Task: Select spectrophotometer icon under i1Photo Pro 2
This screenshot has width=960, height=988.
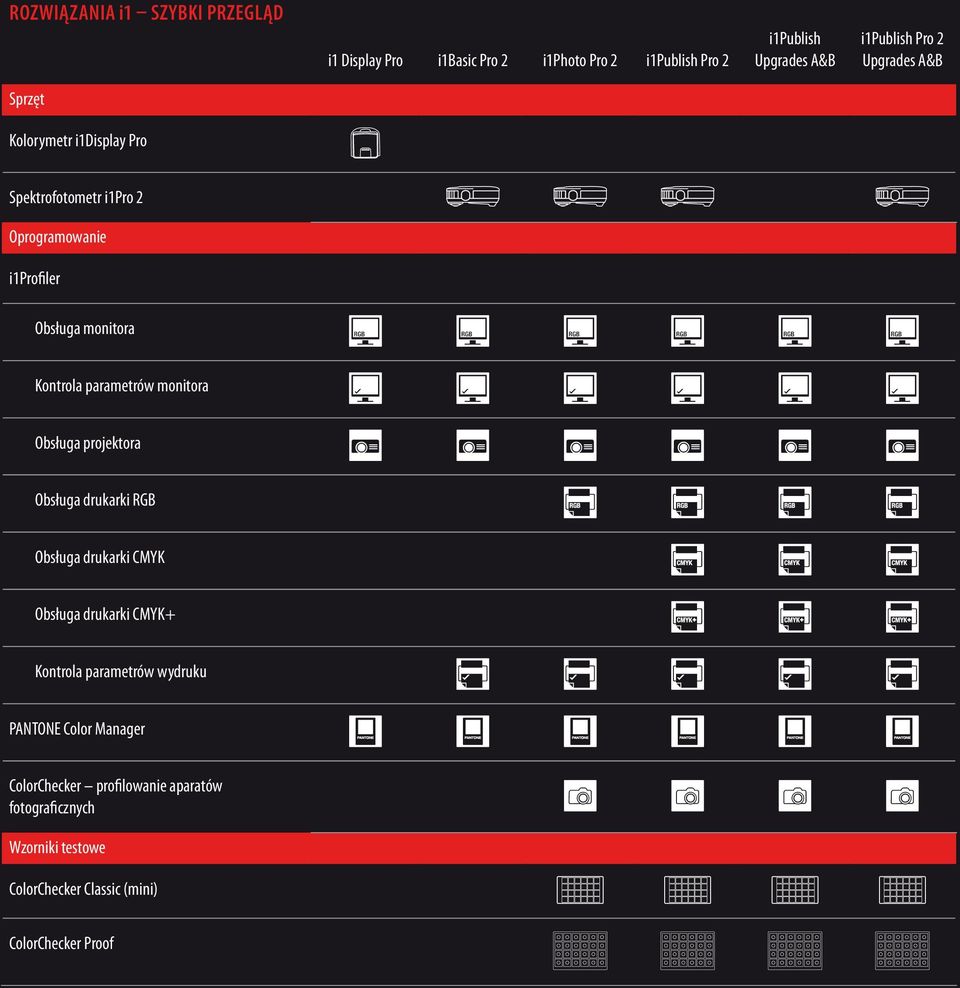Action: coord(580,196)
